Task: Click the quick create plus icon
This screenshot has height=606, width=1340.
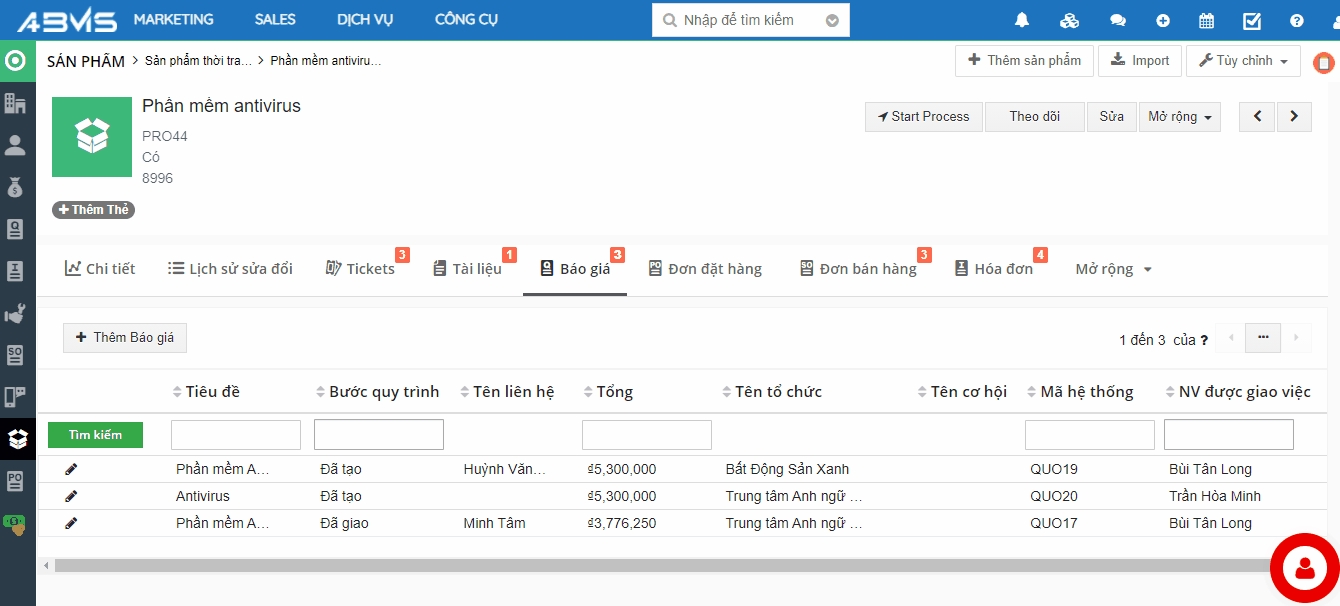Action: click(x=1162, y=20)
